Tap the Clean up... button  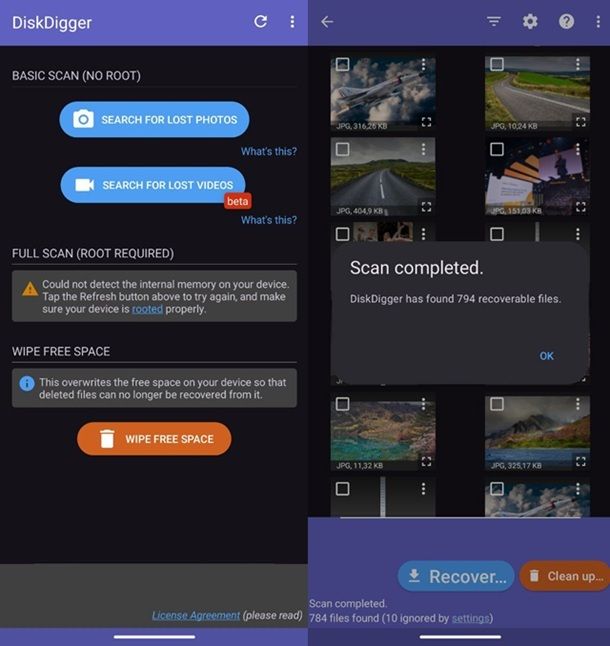[x=565, y=576]
